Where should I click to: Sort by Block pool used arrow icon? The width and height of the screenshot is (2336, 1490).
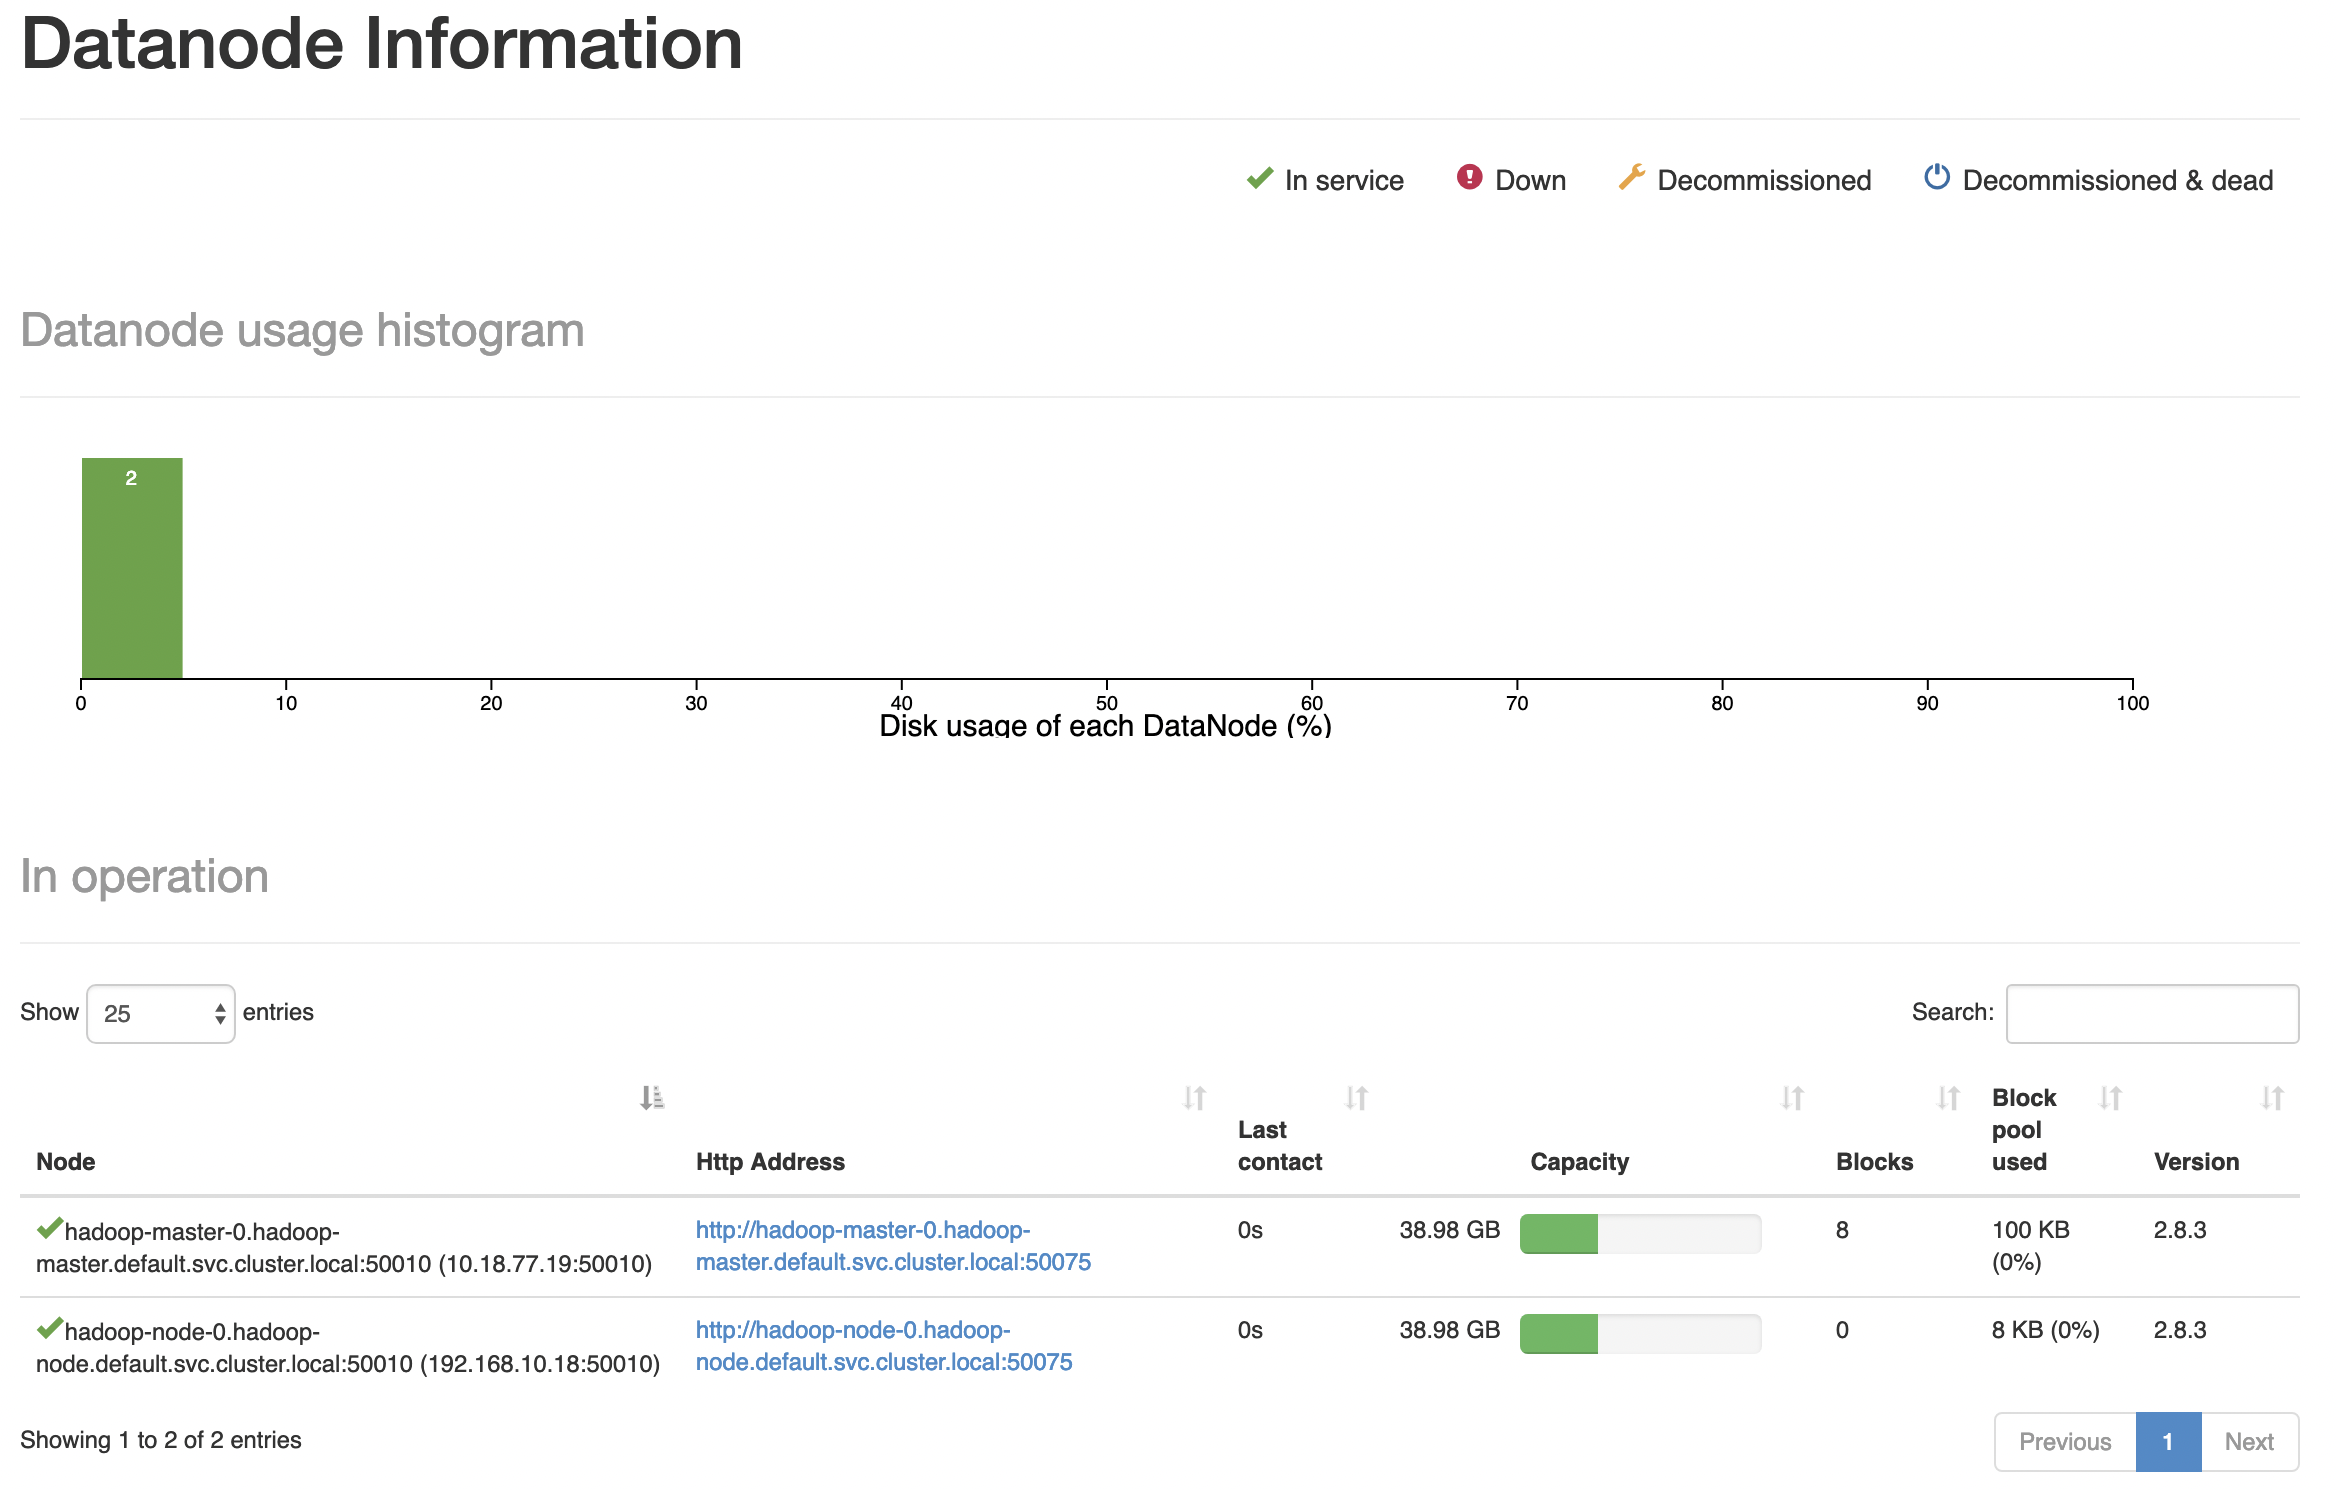(x=2110, y=1098)
